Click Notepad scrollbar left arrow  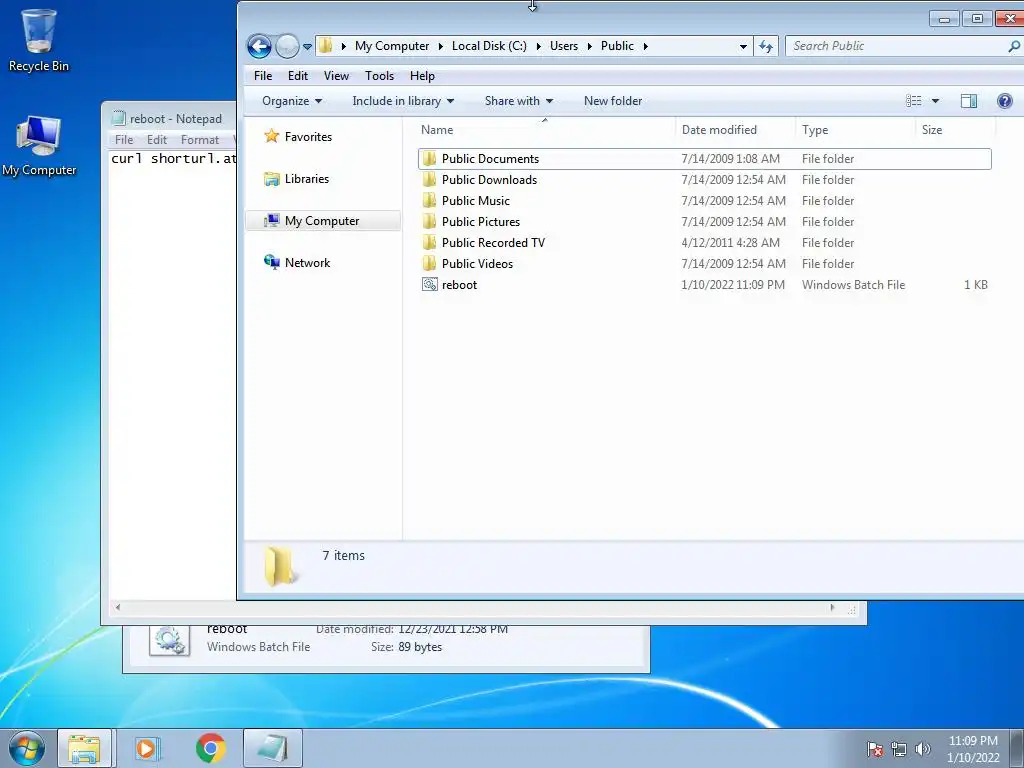pos(118,608)
